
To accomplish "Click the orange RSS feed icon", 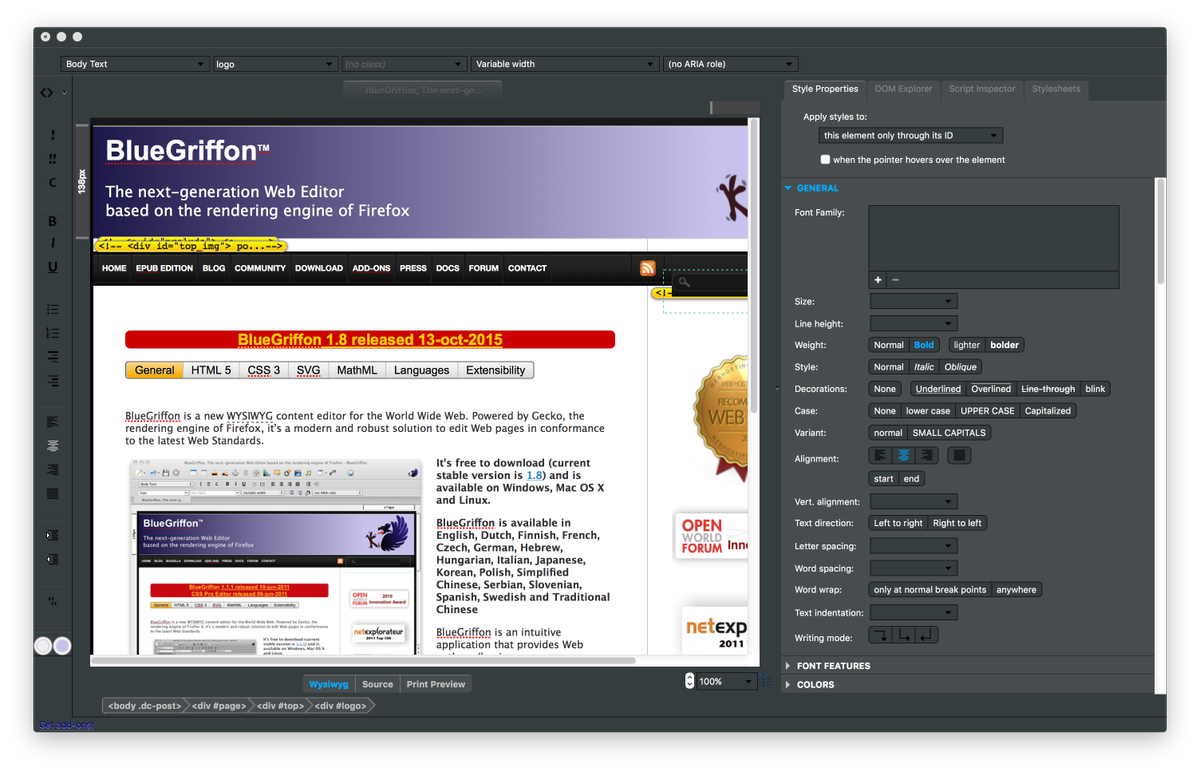I will pyautogui.click(x=648, y=268).
